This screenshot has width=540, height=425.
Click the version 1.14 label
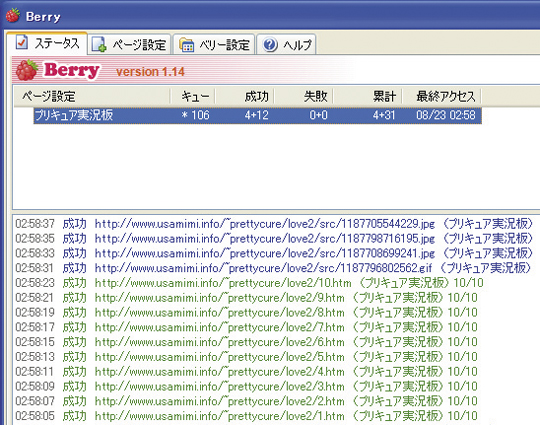pos(150,72)
